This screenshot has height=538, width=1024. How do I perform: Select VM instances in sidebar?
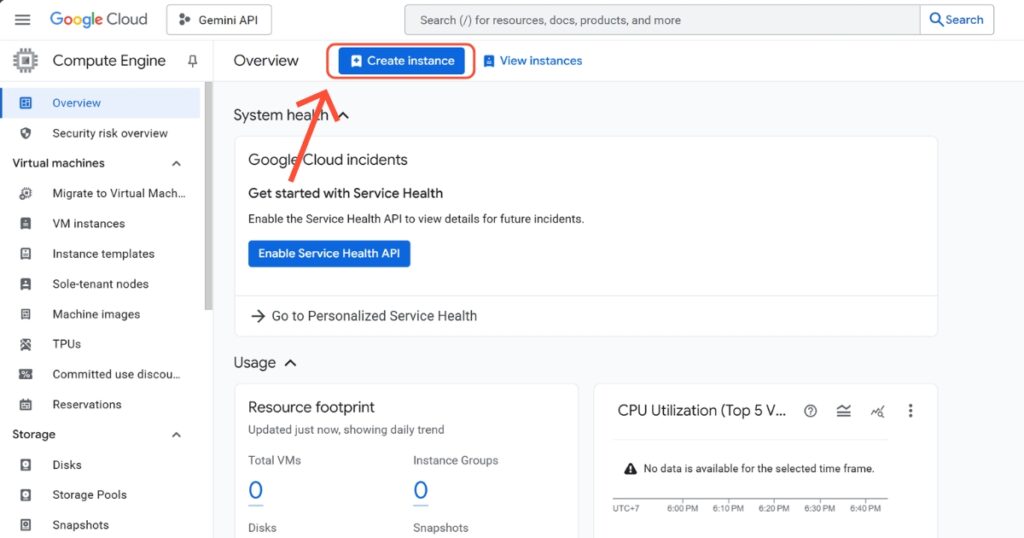pos(88,224)
